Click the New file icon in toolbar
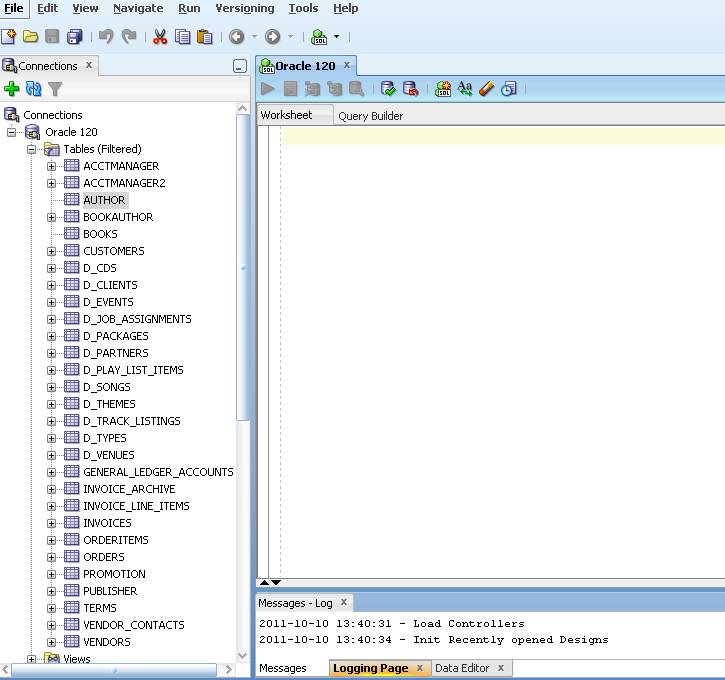The image size is (725, 680). point(9,37)
